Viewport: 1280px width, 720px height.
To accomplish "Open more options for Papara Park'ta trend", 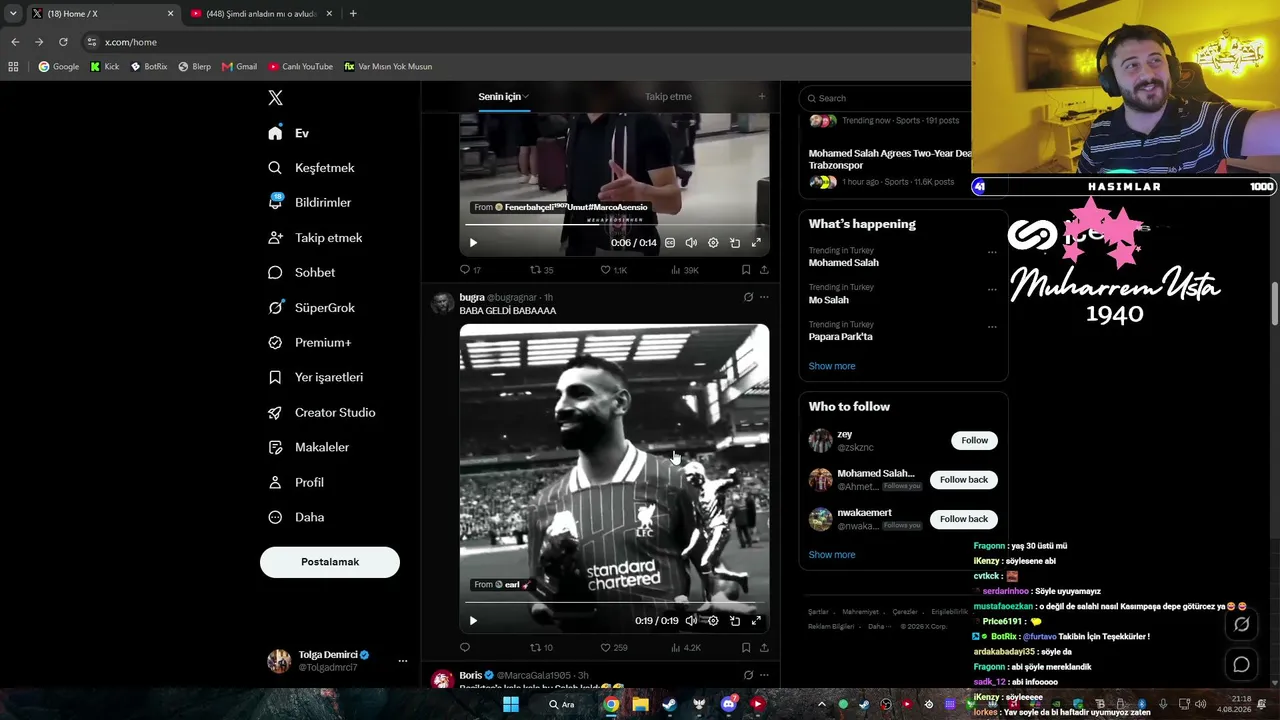I will tap(992, 326).
